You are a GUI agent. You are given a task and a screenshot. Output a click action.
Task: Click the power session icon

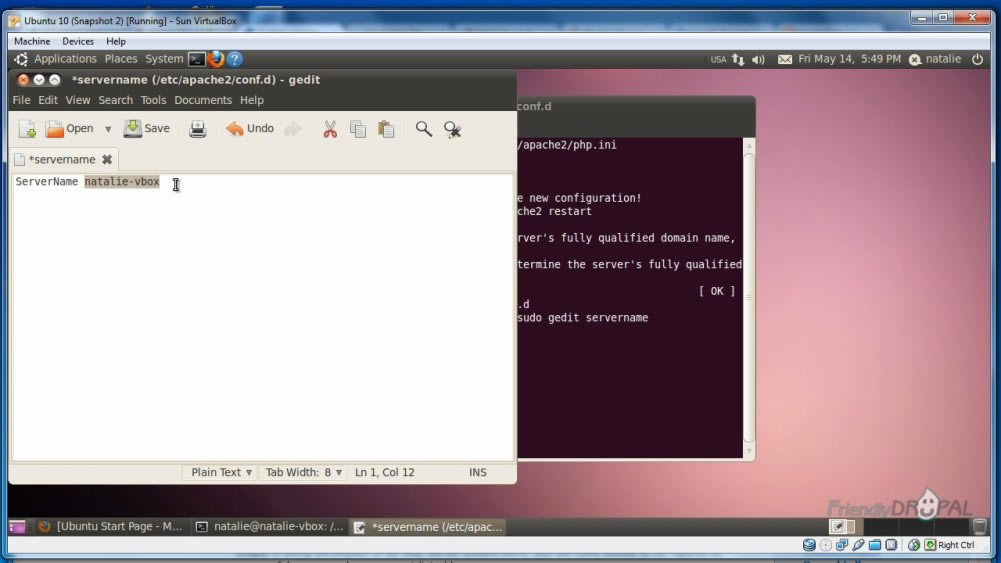point(977,59)
